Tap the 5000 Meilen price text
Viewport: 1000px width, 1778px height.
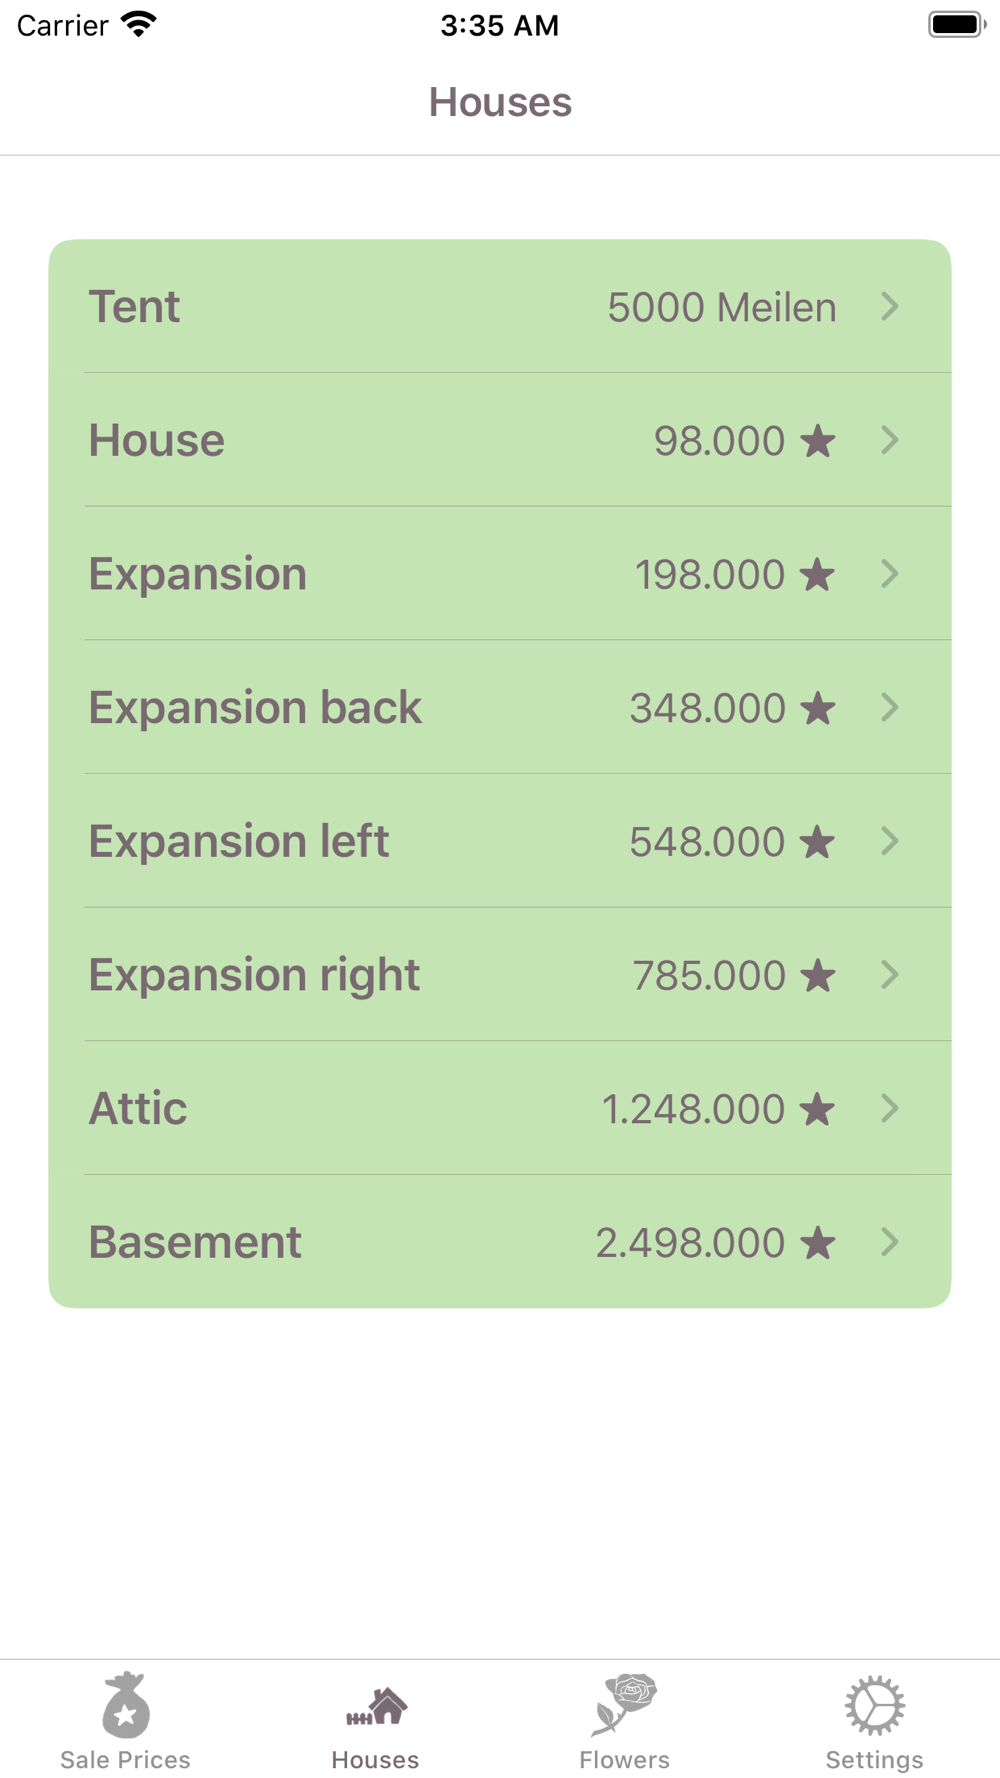pyautogui.click(x=722, y=308)
